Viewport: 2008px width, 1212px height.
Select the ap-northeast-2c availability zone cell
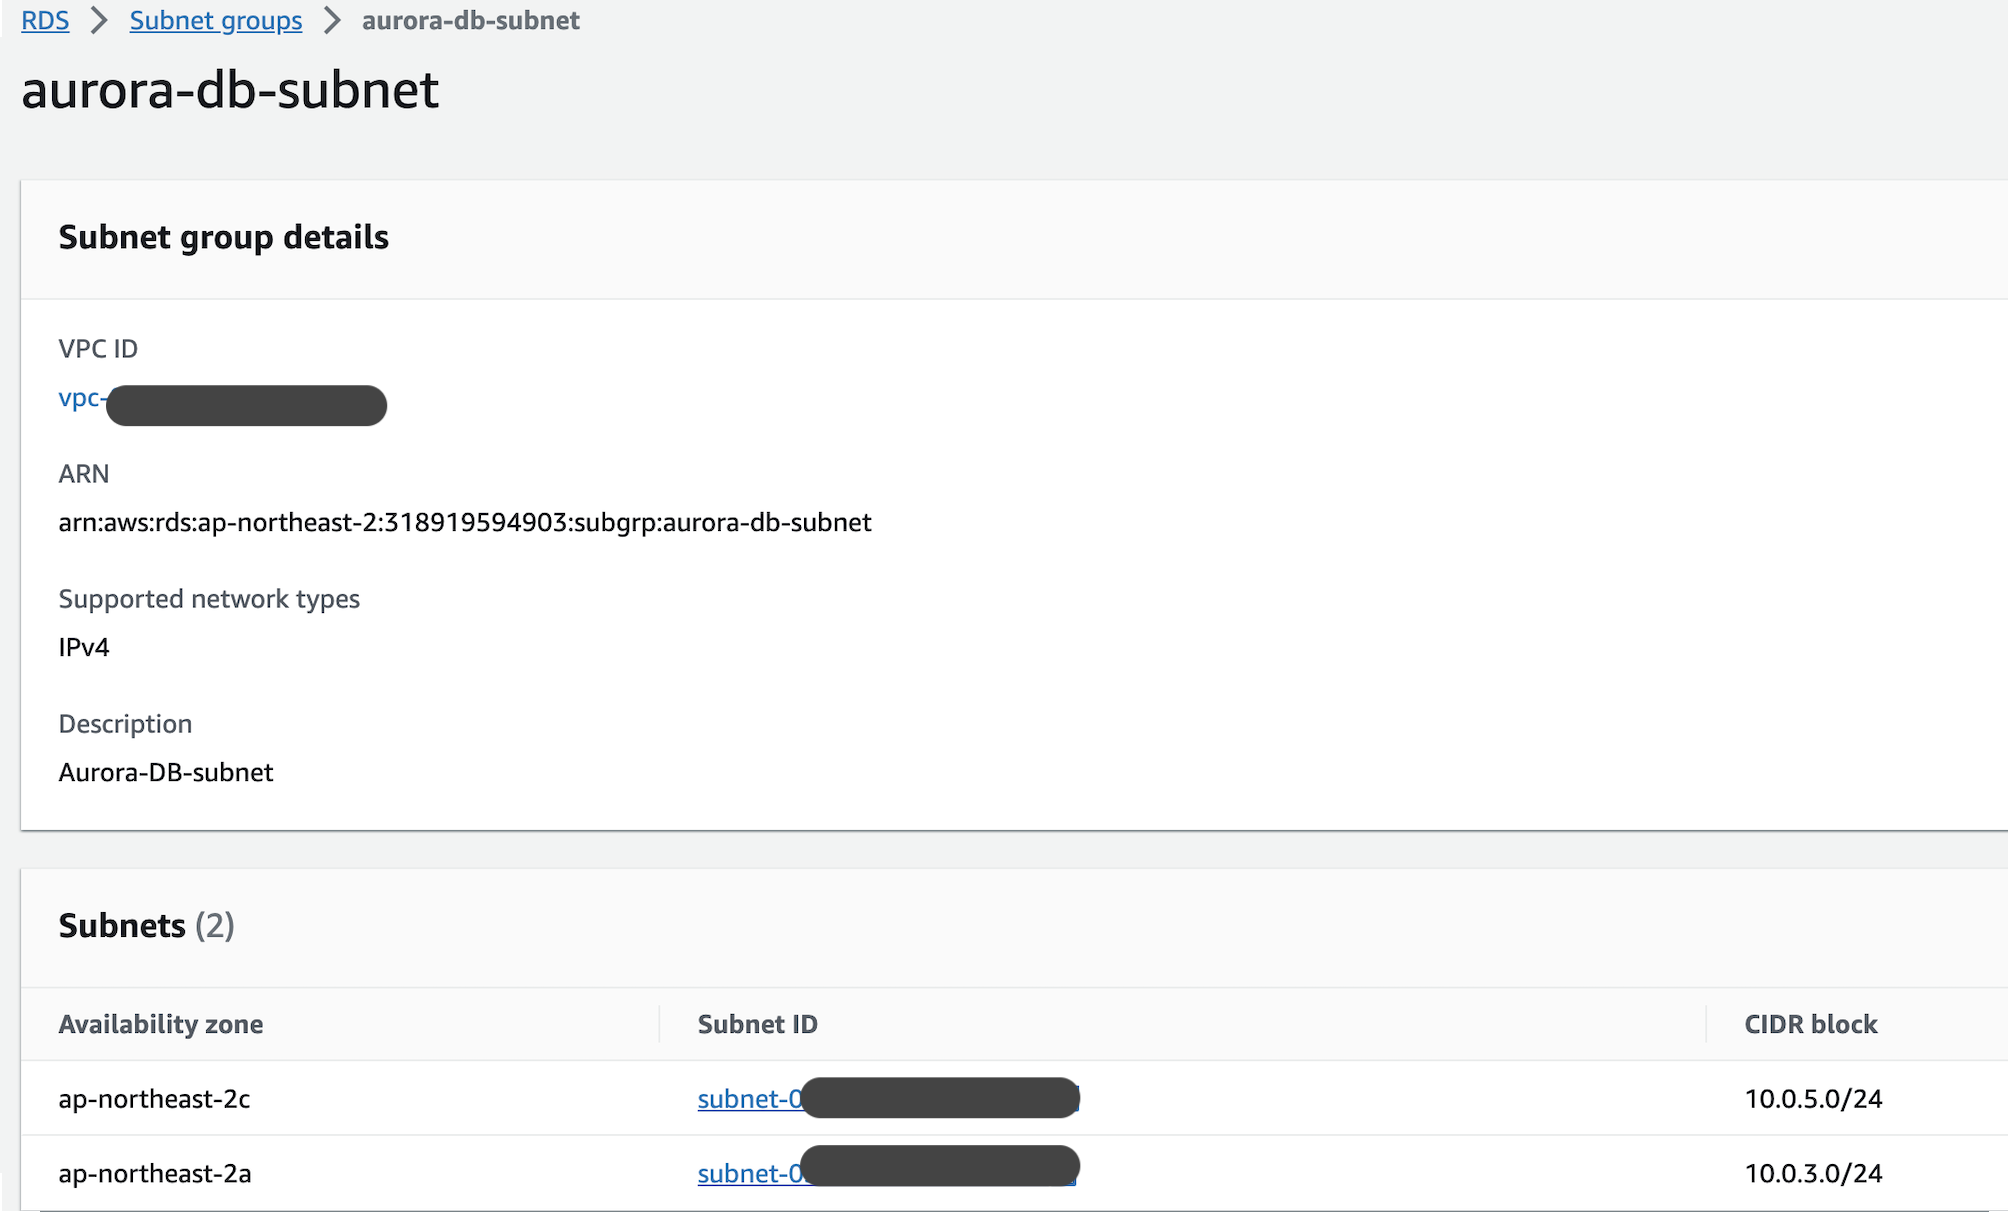pyautogui.click(x=154, y=1099)
